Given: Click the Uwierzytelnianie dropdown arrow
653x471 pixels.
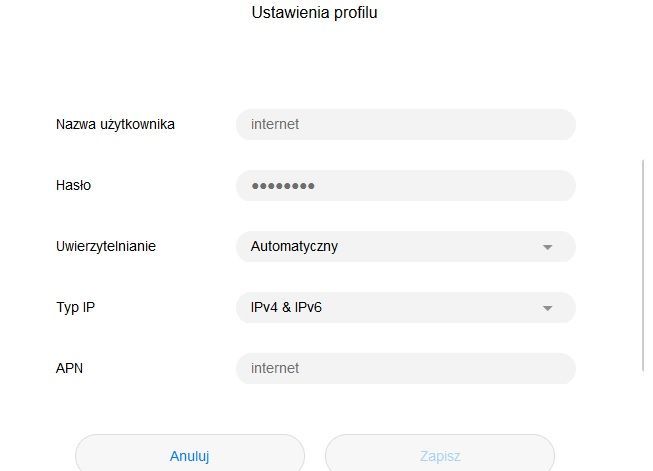Looking at the screenshot, I should click(547, 247).
